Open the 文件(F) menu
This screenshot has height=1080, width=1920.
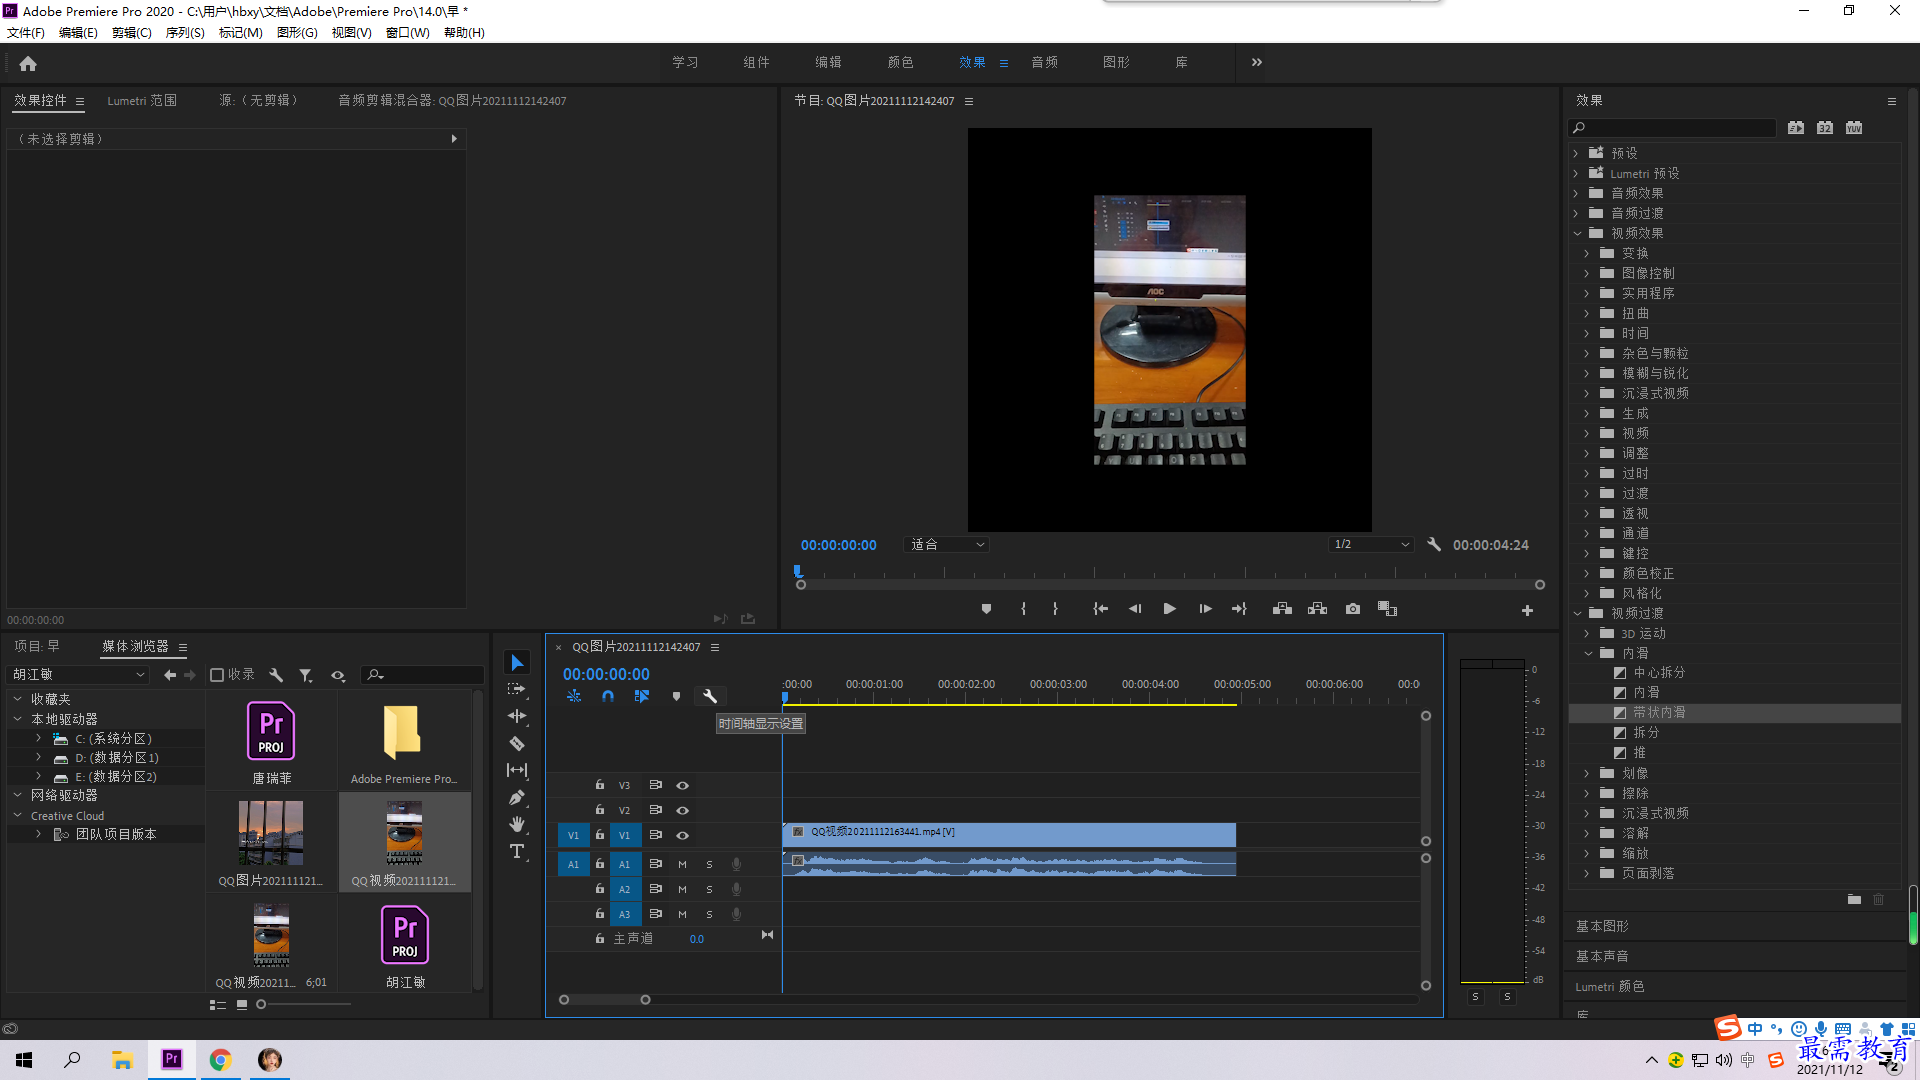[x=26, y=32]
